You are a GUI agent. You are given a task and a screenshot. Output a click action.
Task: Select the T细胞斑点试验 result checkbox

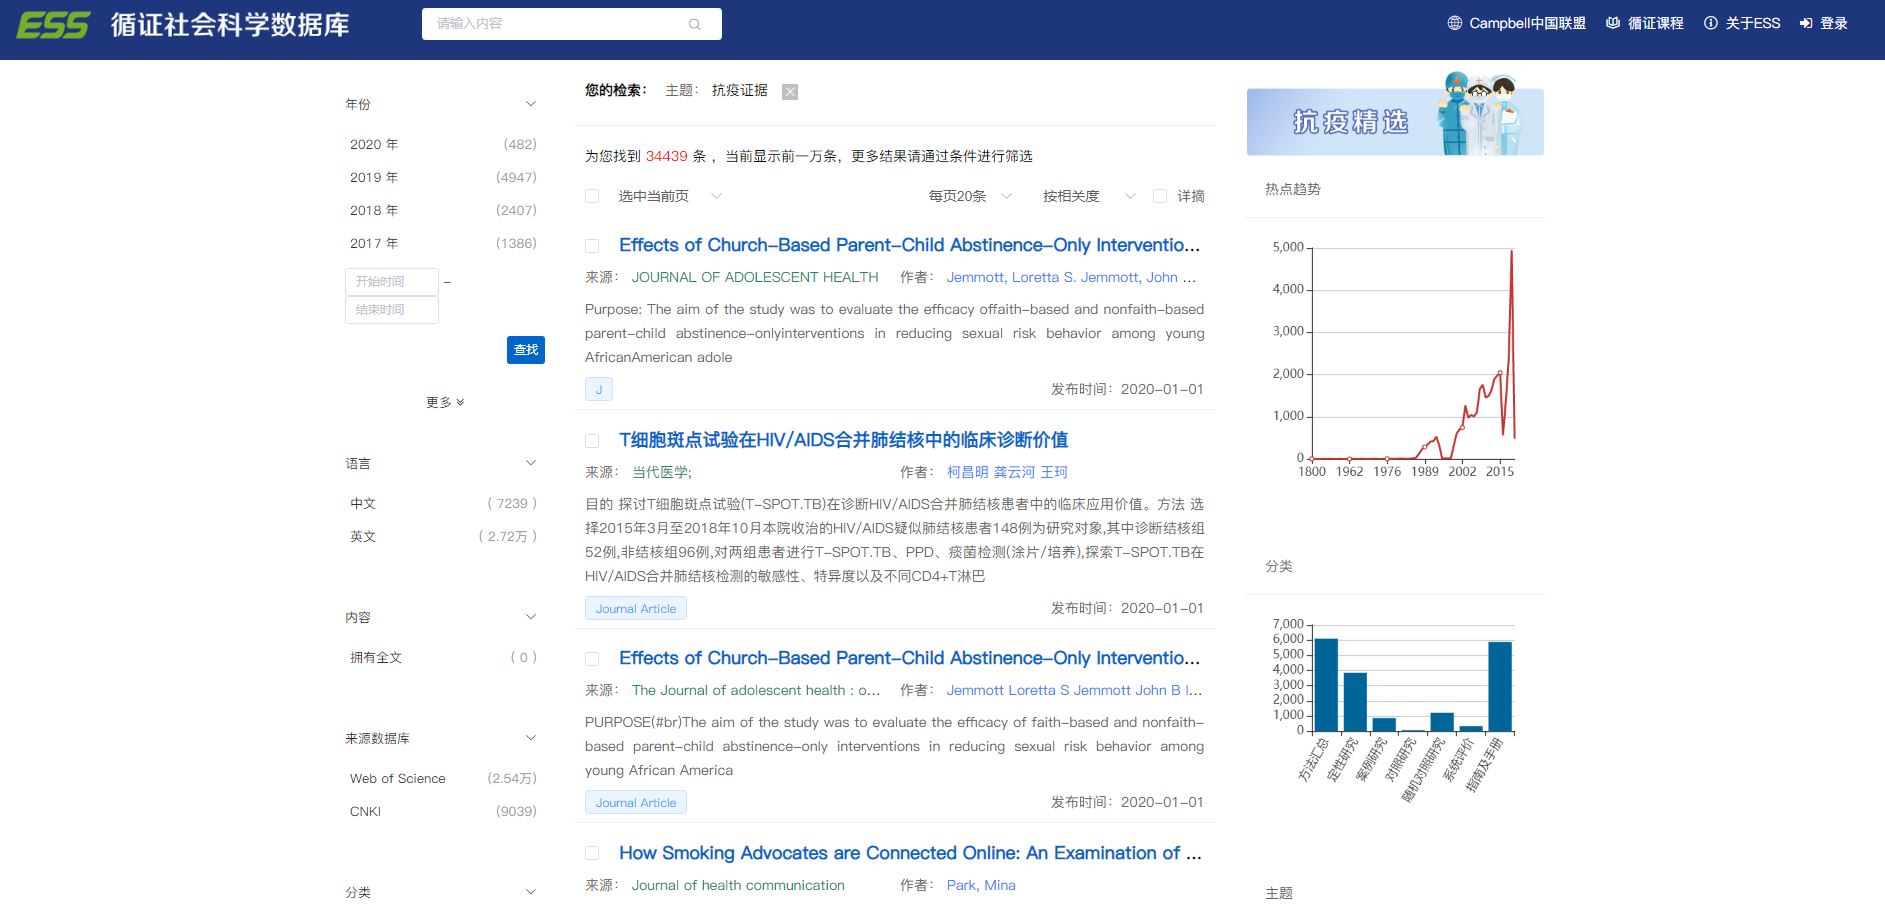point(592,441)
